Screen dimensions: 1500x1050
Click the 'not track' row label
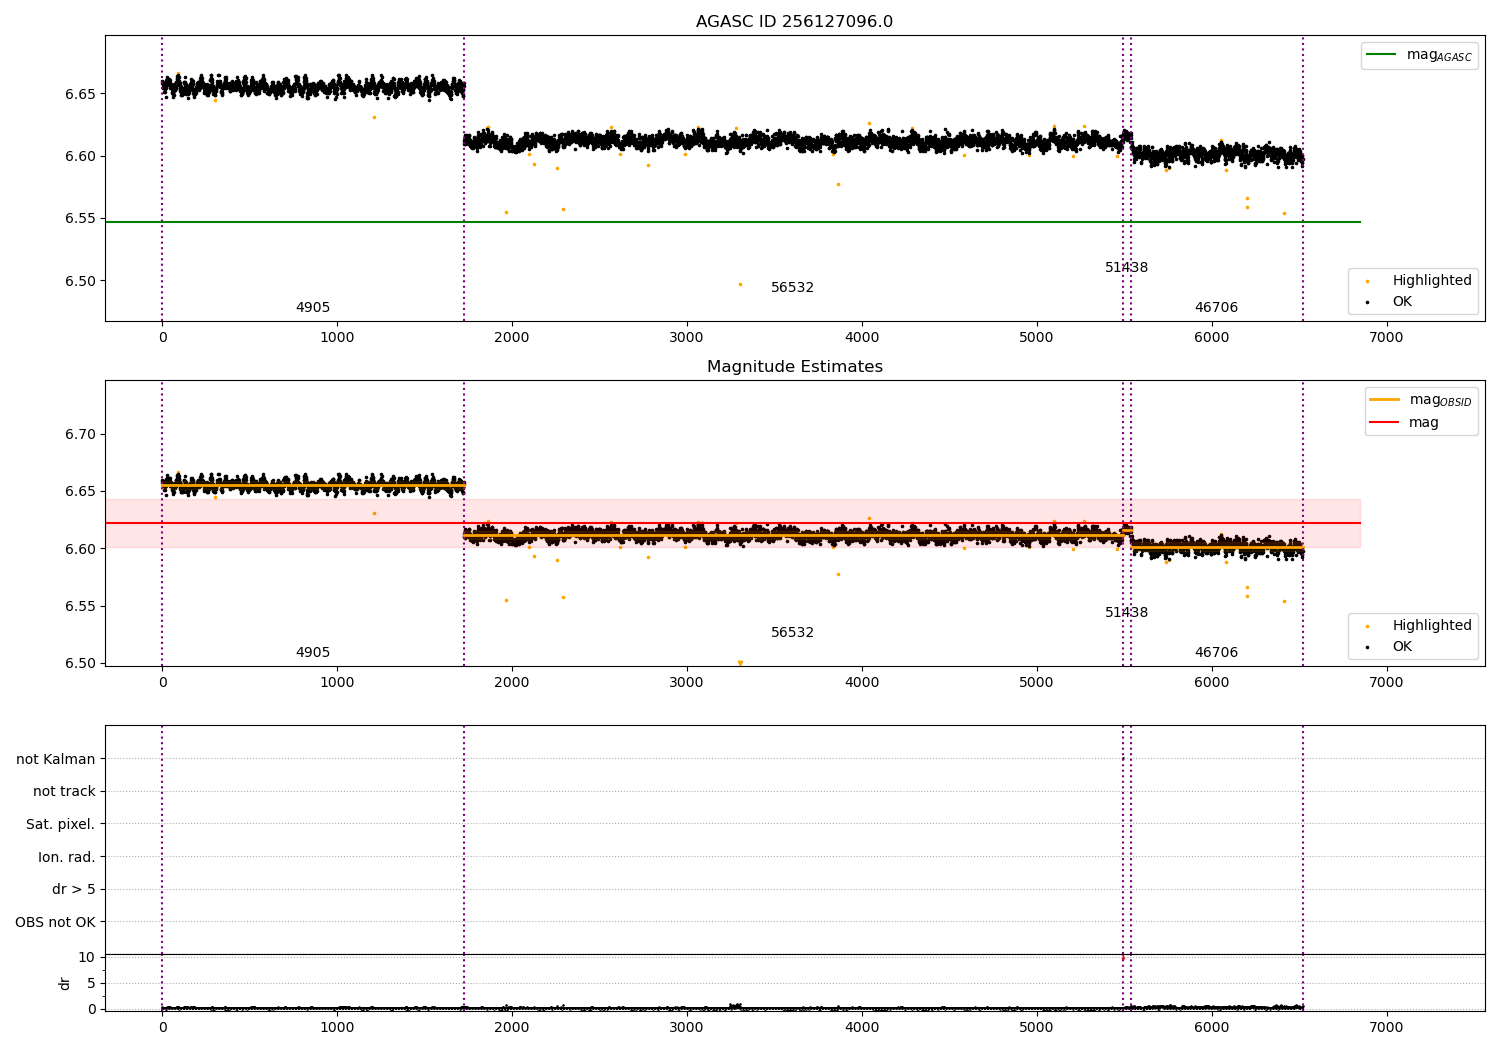pyautogui.click(x=64, y=792)
